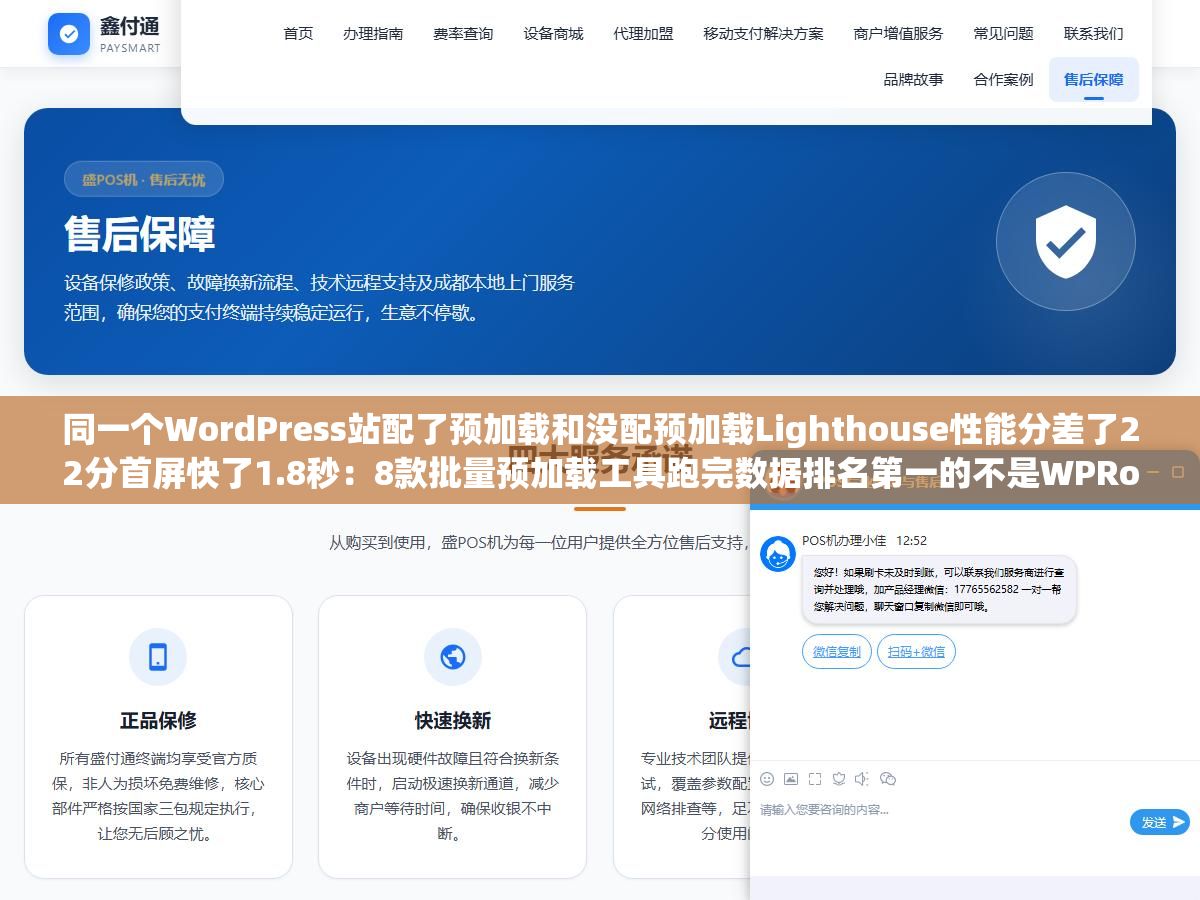Open 常见问题 nav link
This screenshot has width=1200, height=900.
click(1003, 33)
